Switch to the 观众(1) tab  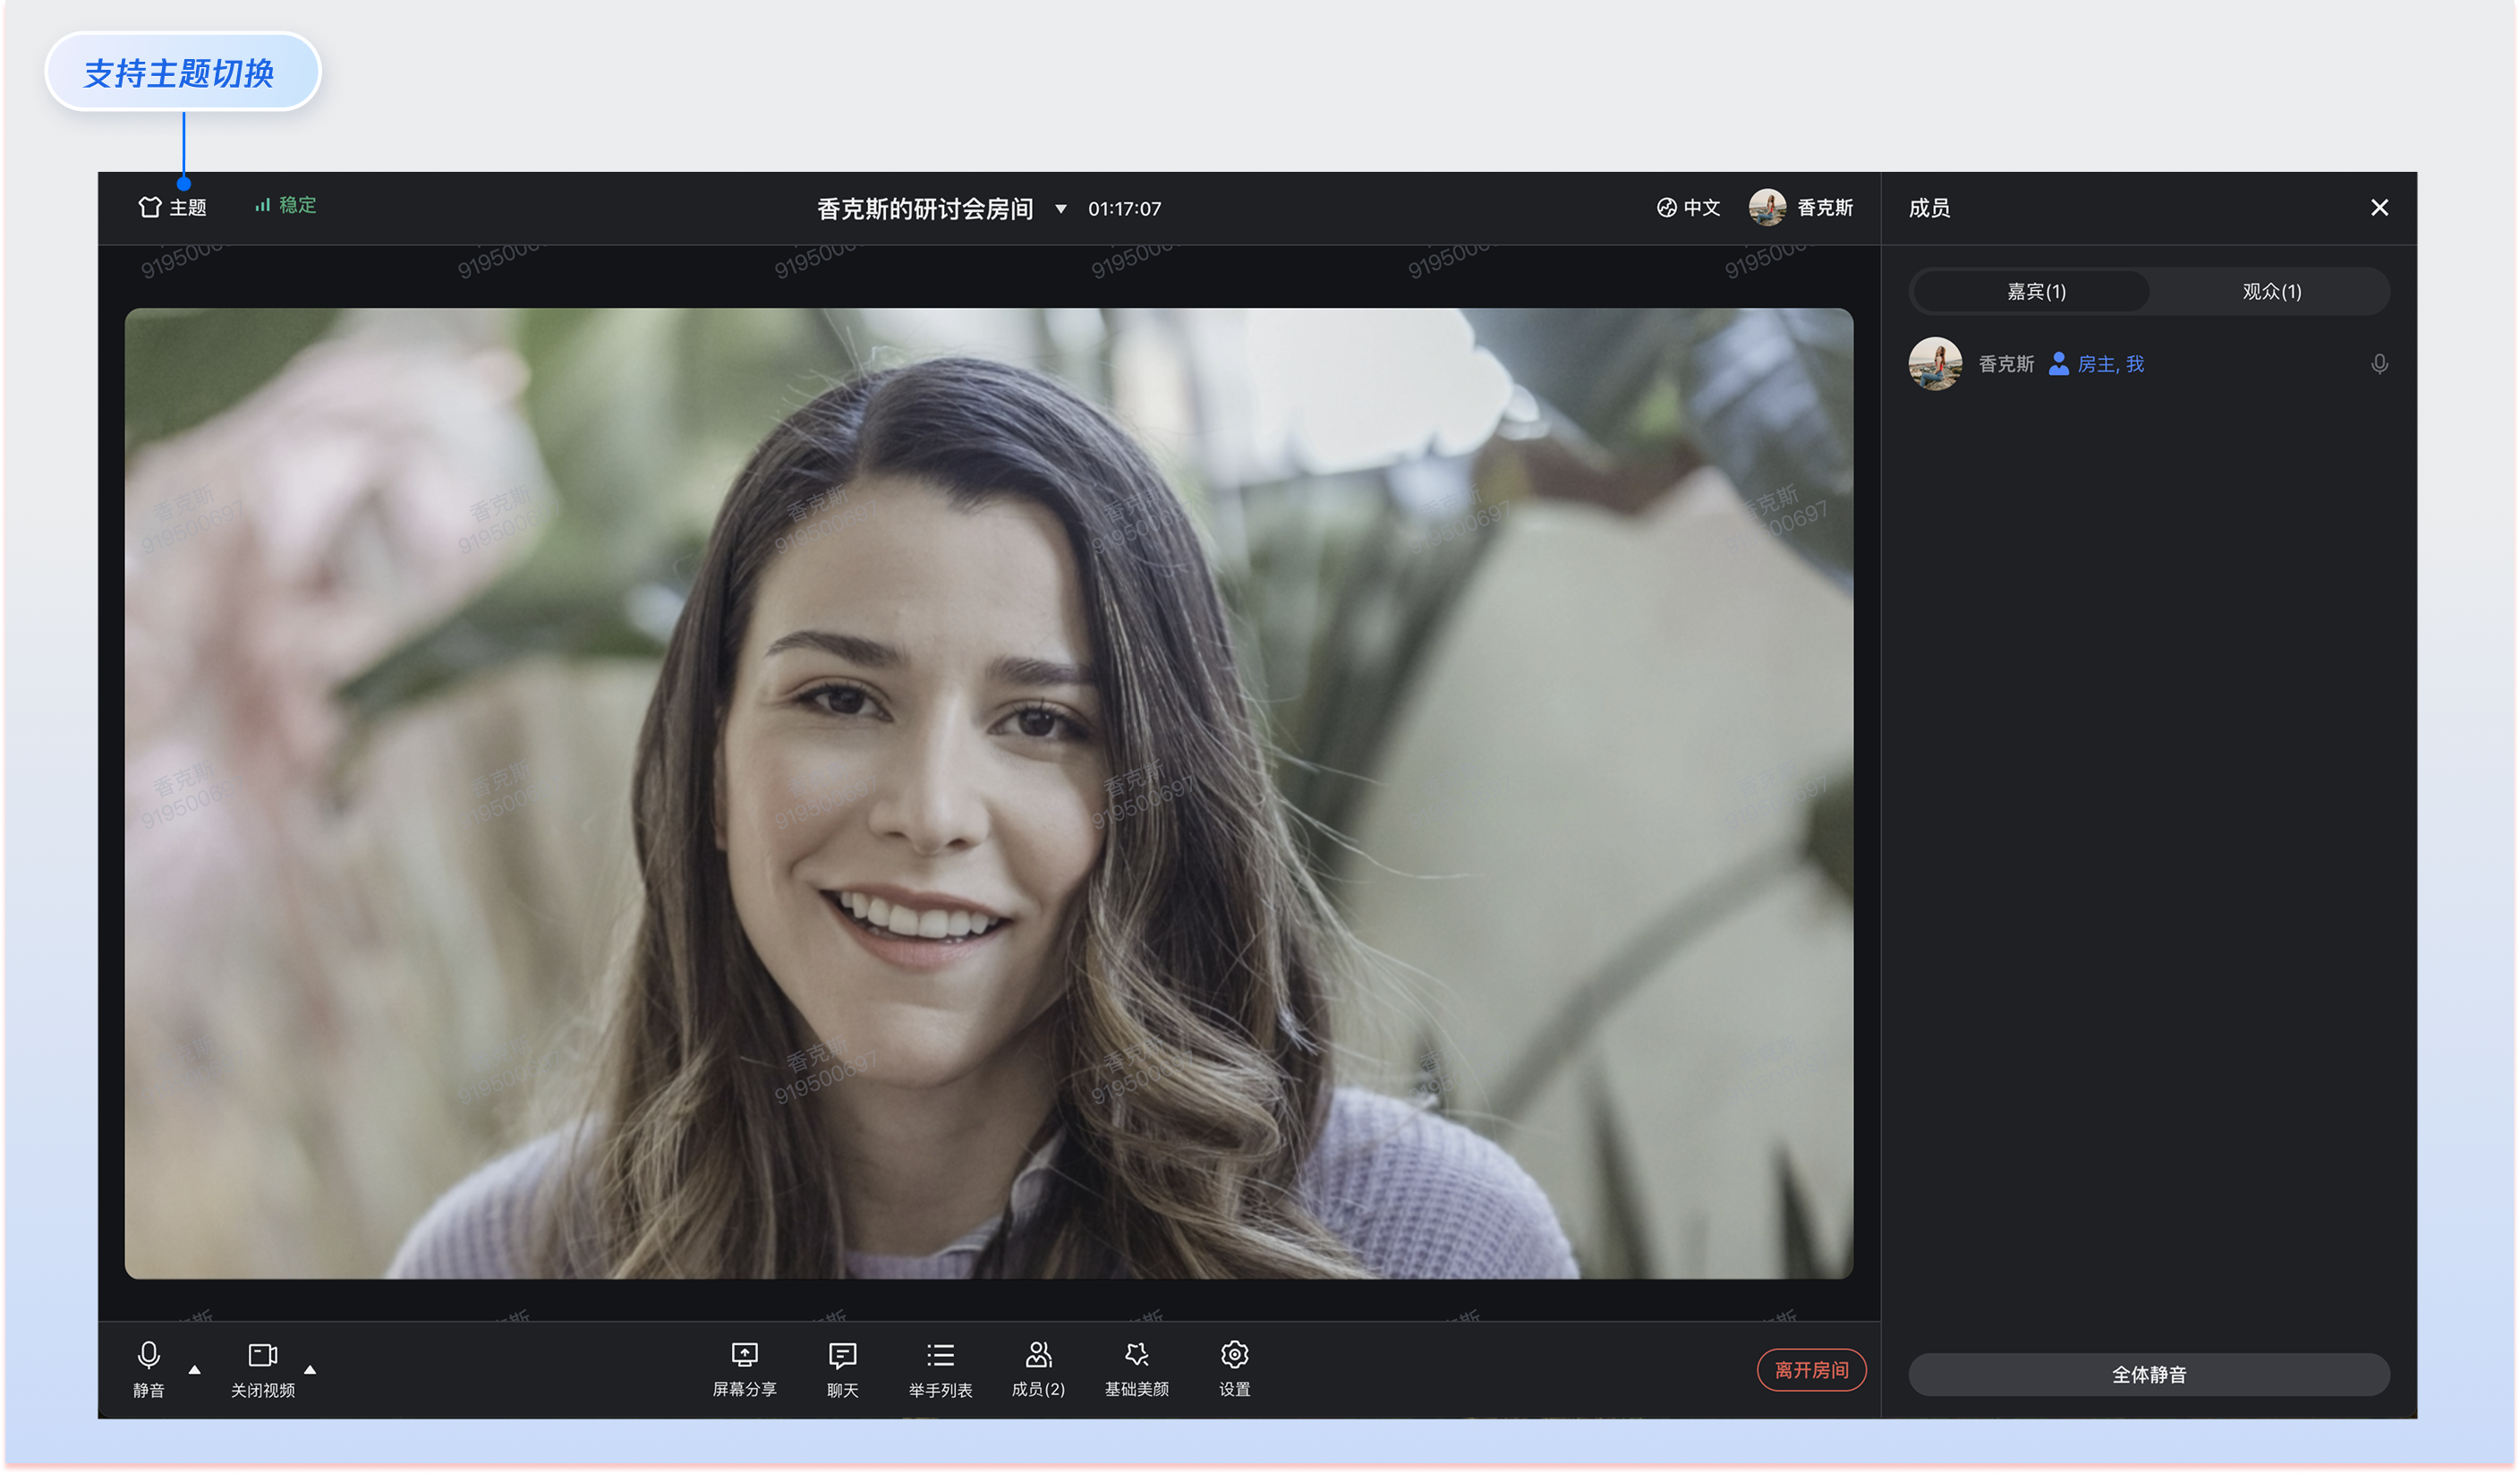point(2271,291)
